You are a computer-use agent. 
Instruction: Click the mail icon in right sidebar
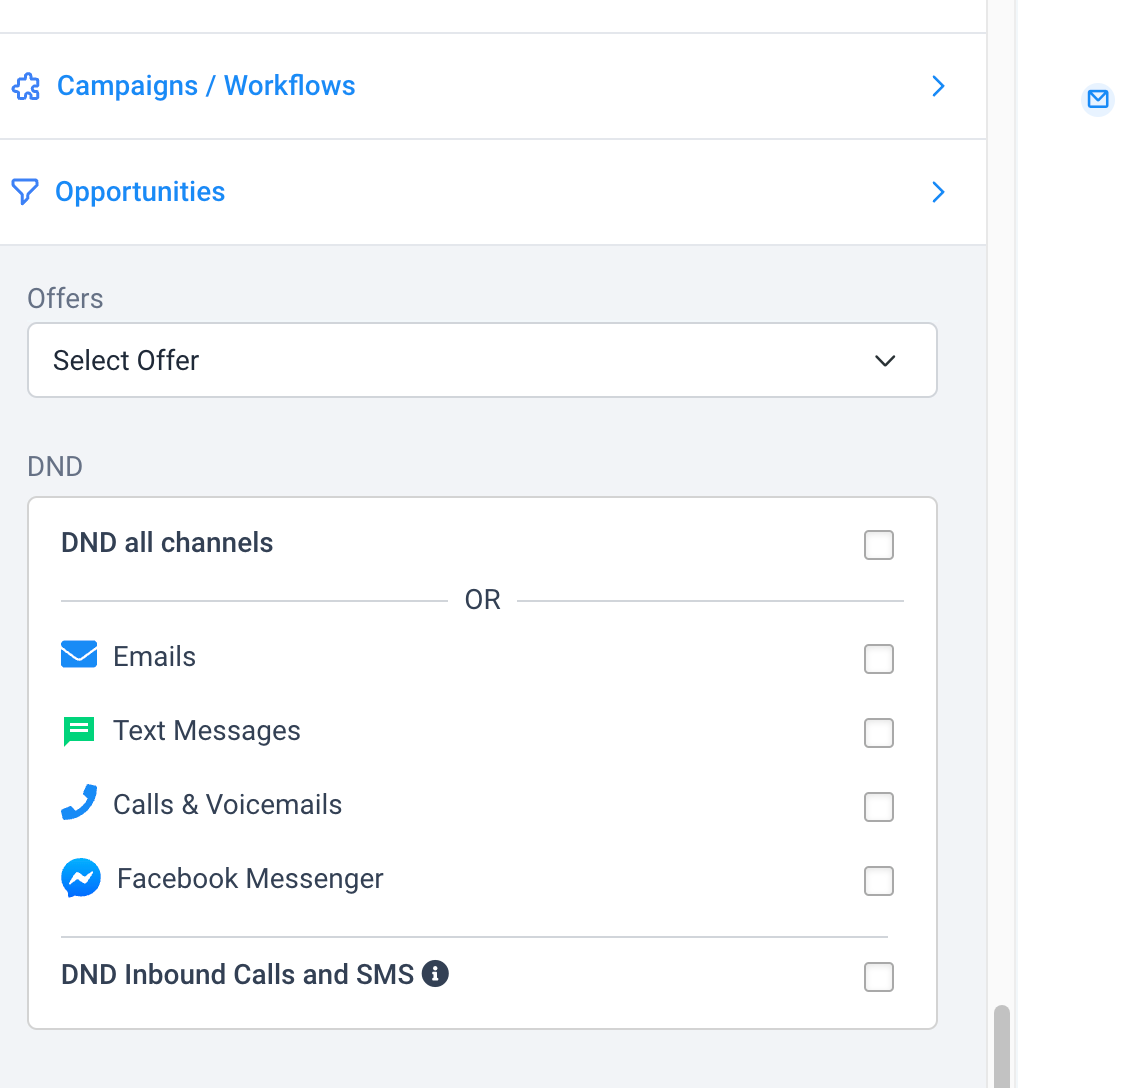point(1098,99)
